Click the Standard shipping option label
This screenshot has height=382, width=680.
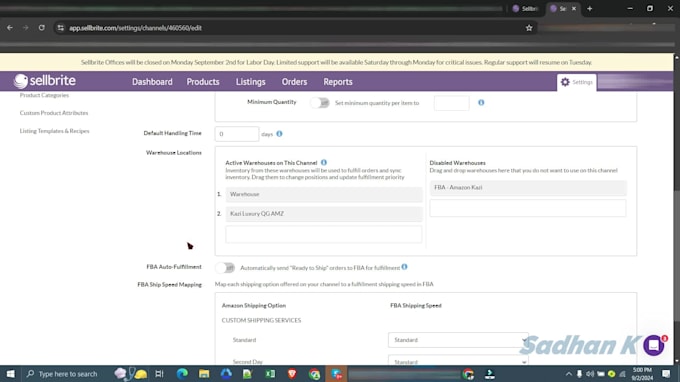(x=244, y=340)
